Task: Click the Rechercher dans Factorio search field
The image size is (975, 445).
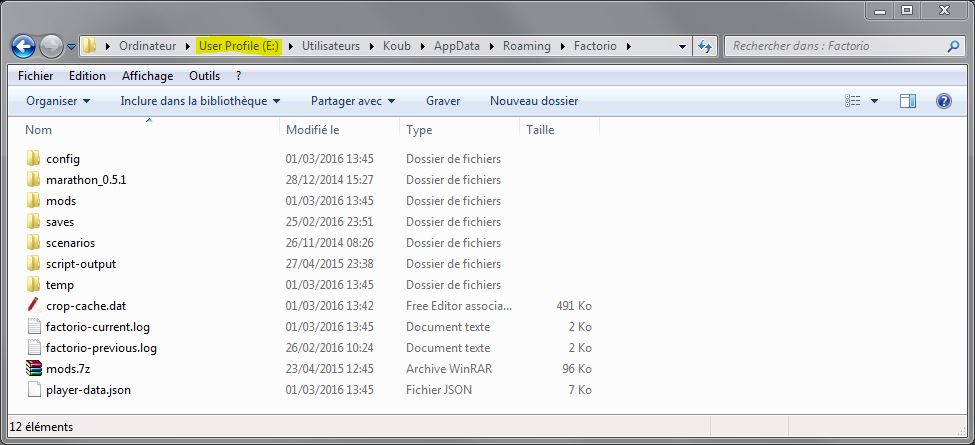Action: pos(835,46)
